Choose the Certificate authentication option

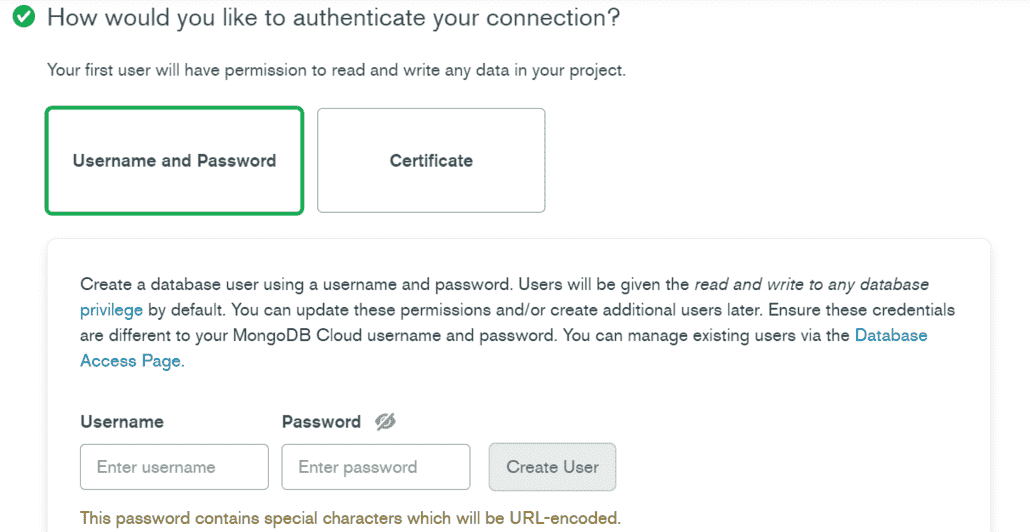431,161
